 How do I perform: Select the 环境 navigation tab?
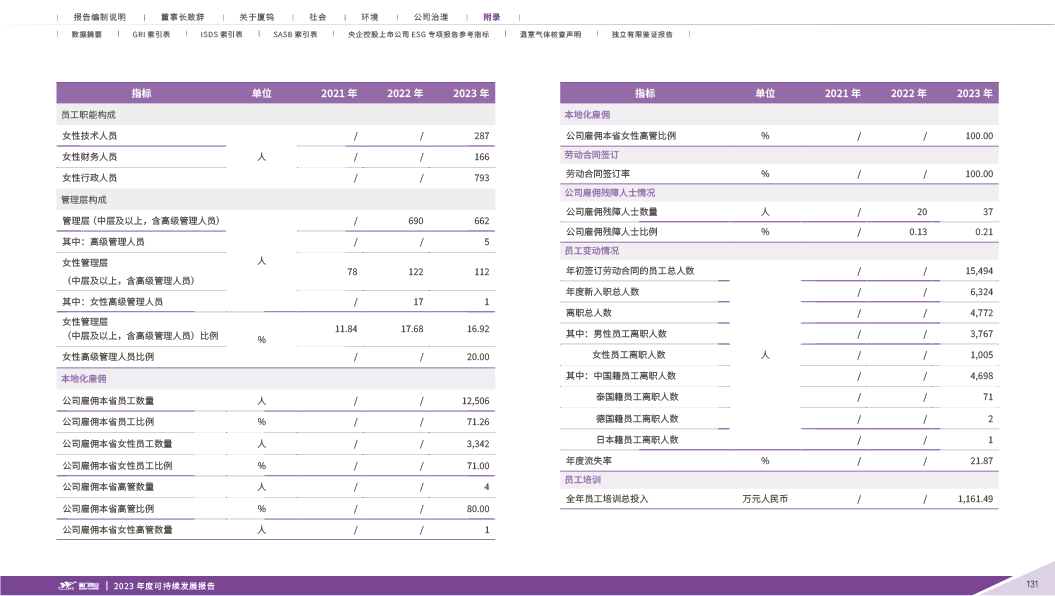click(369, 17)
